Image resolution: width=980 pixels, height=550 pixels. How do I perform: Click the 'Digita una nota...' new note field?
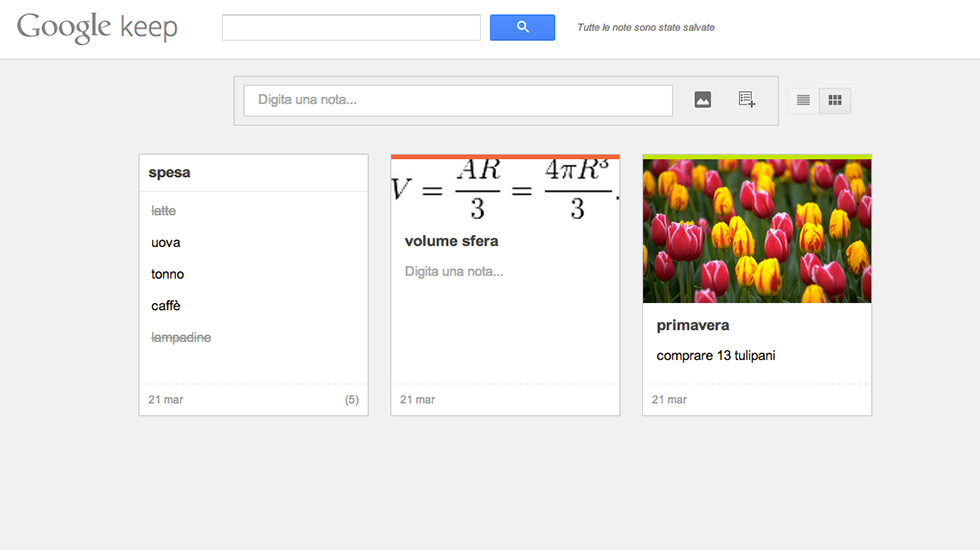458,100
